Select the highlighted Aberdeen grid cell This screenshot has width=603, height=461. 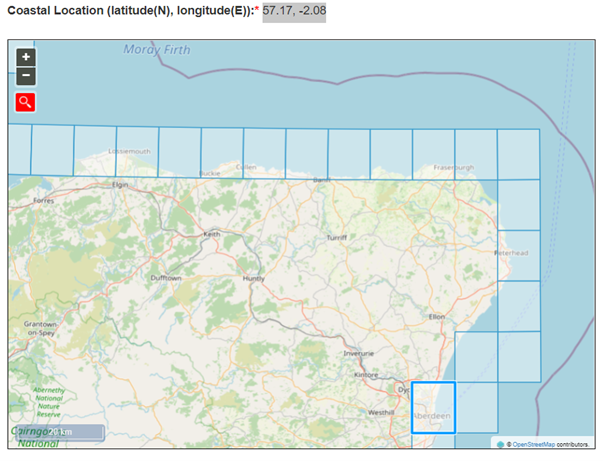coord(433,407)
